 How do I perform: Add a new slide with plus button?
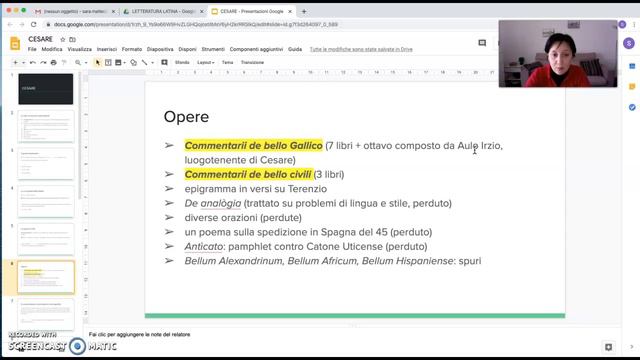click(16, 62)
